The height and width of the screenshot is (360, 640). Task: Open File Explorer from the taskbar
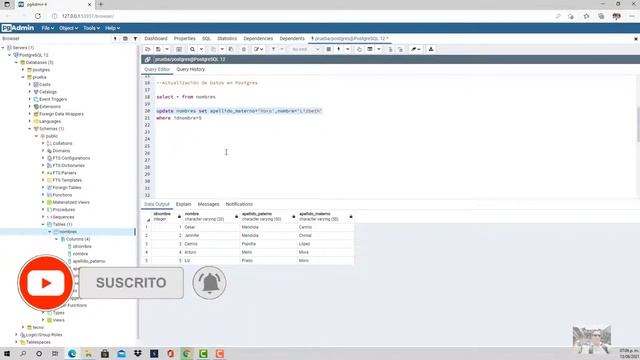(88, 353)
